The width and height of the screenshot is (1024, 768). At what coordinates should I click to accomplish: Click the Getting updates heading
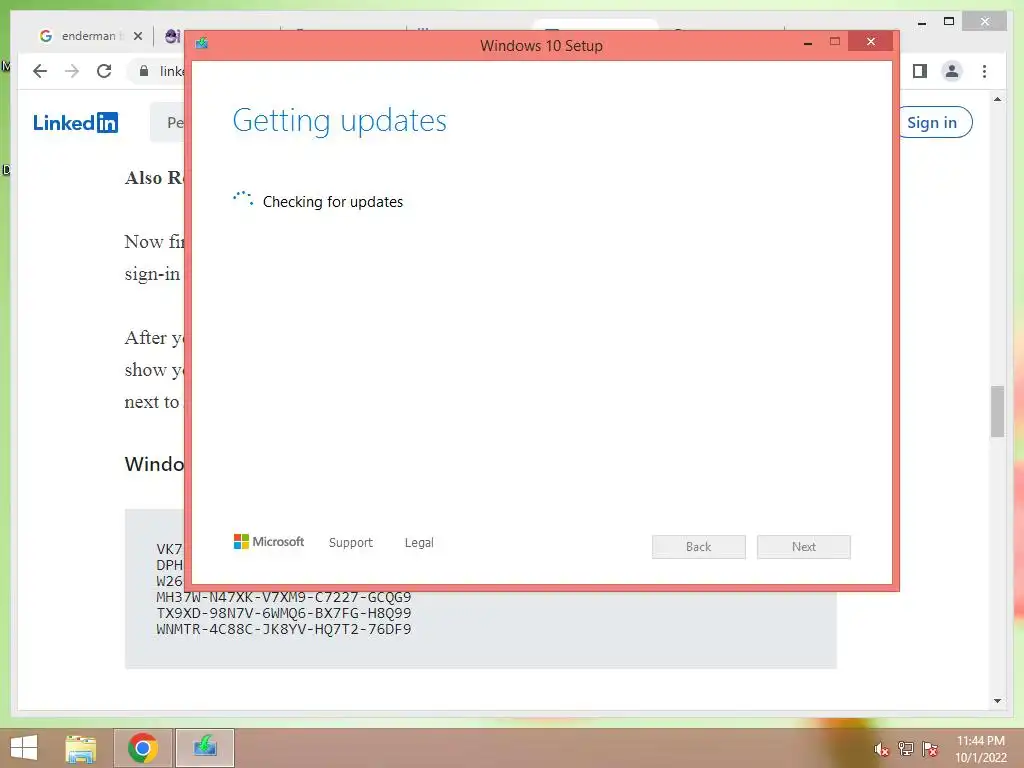click(340, 121)
